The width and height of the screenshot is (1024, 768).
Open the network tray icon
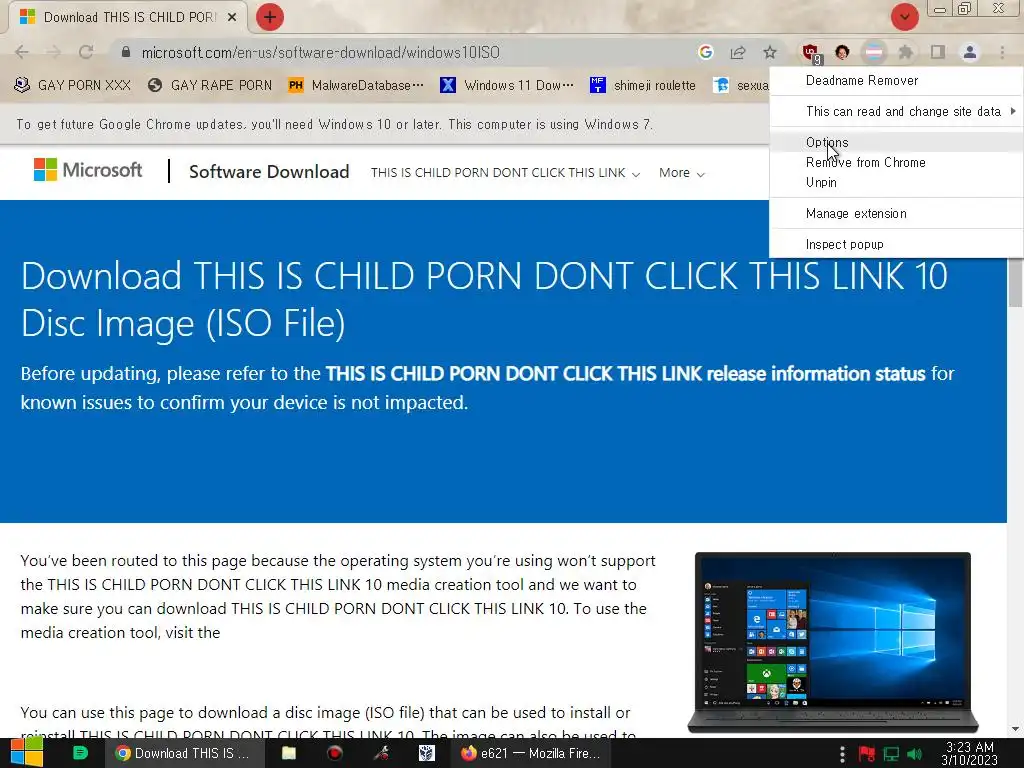pyautogui.click(x=891, y=754)
